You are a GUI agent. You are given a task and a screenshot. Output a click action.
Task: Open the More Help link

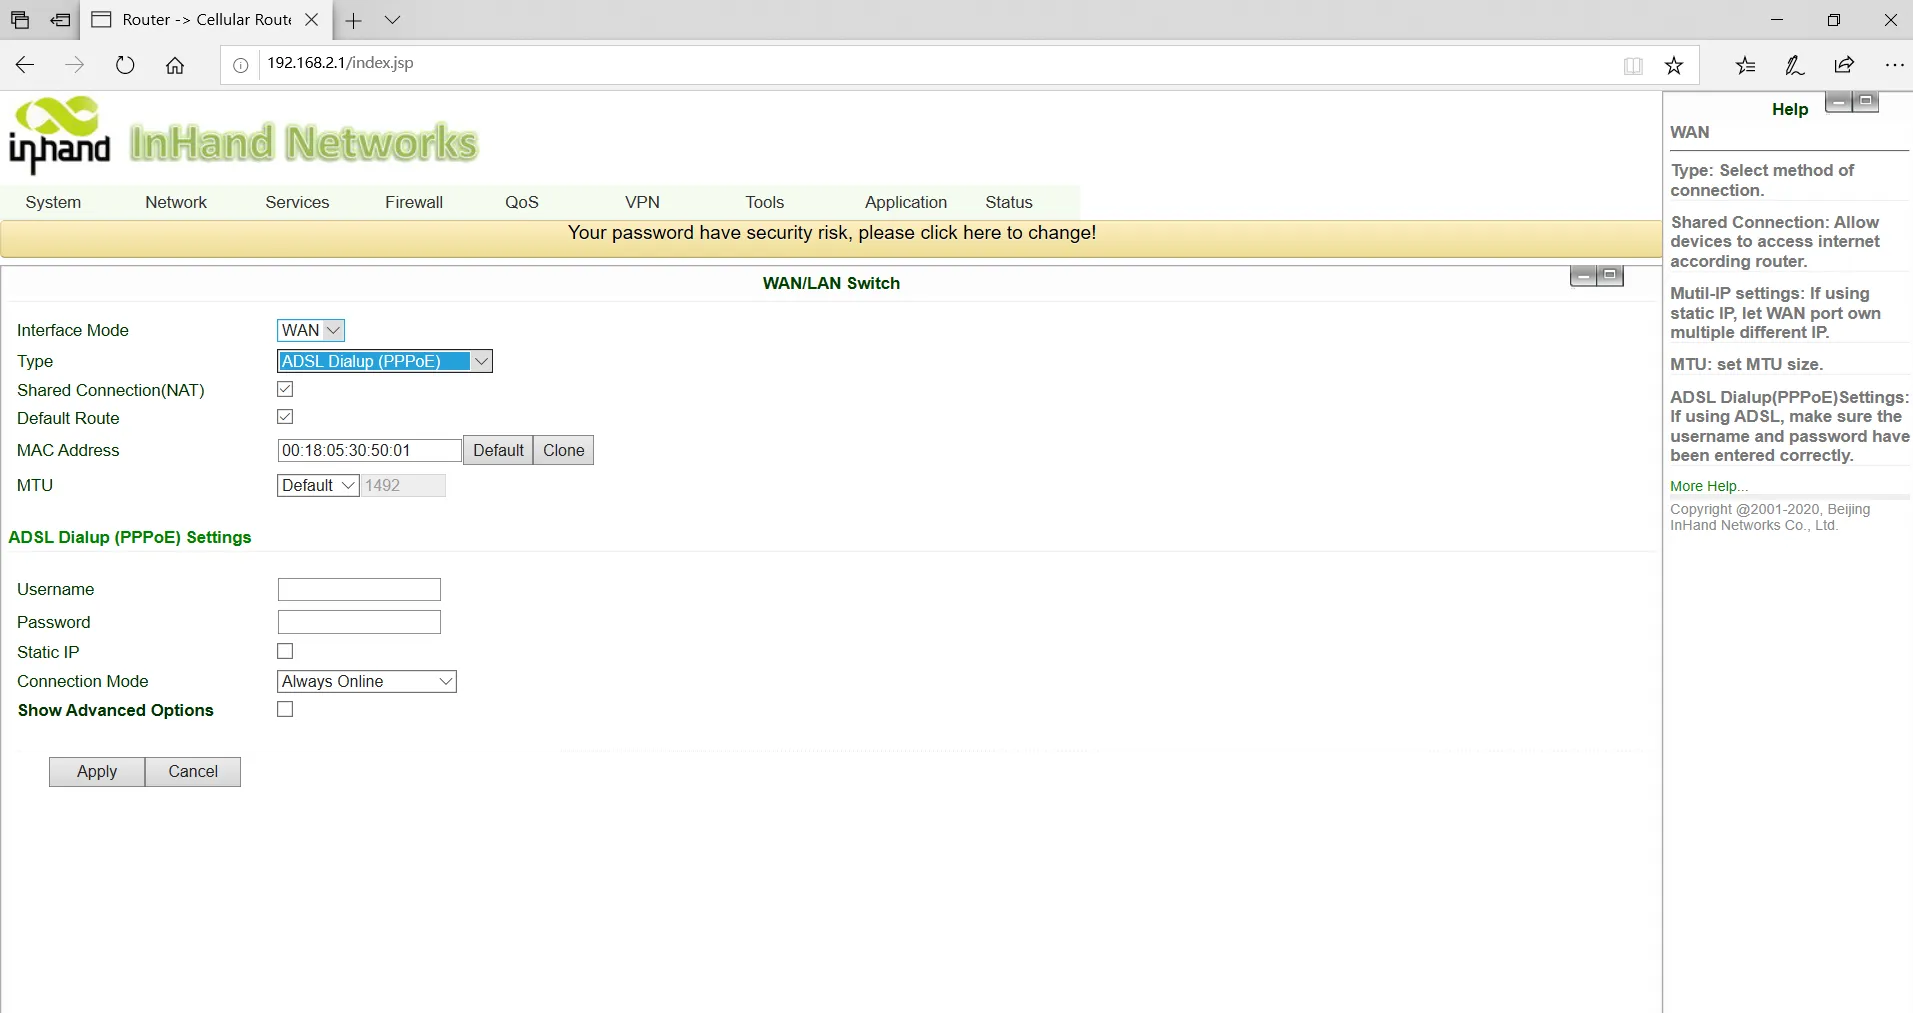coord(1709,486)
